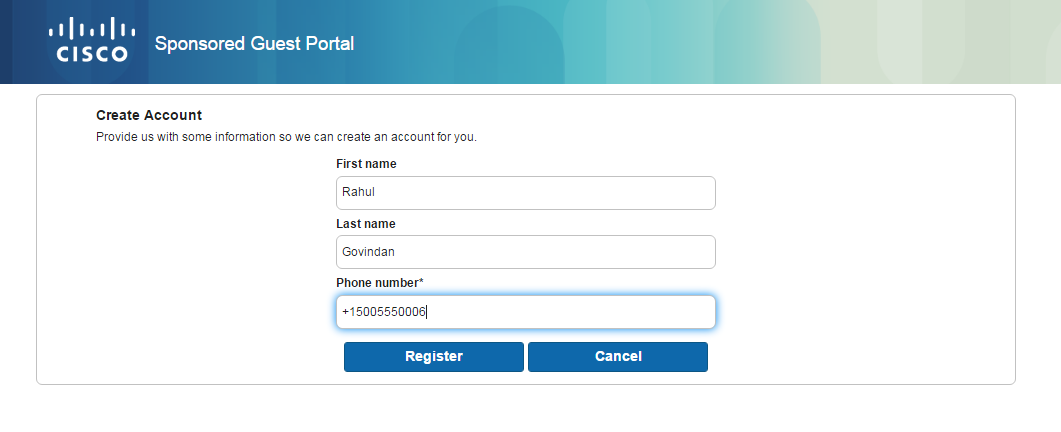Click the First name label
1061x432 pixels.
coord(366,164)
